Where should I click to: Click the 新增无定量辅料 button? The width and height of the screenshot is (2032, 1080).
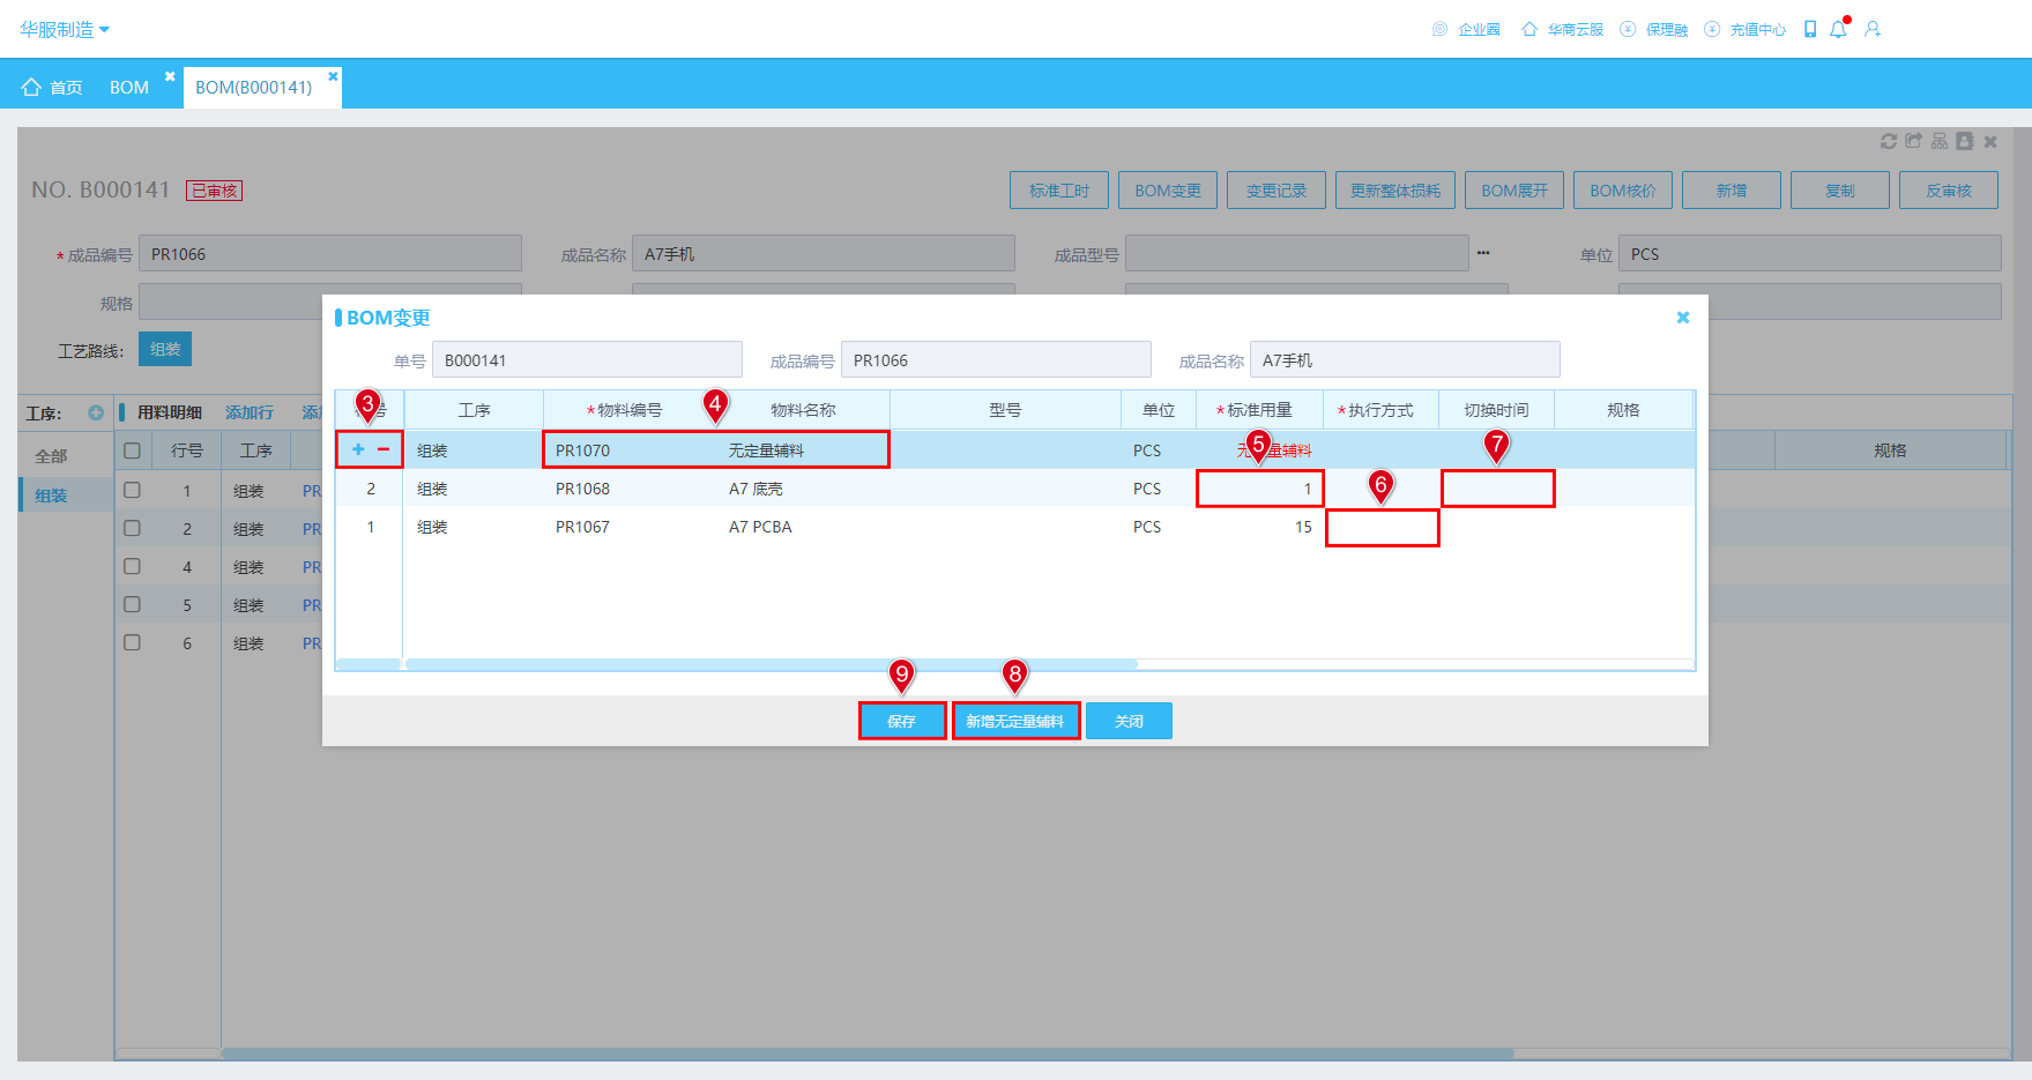pyautogui.click(x=1015, y=721)
